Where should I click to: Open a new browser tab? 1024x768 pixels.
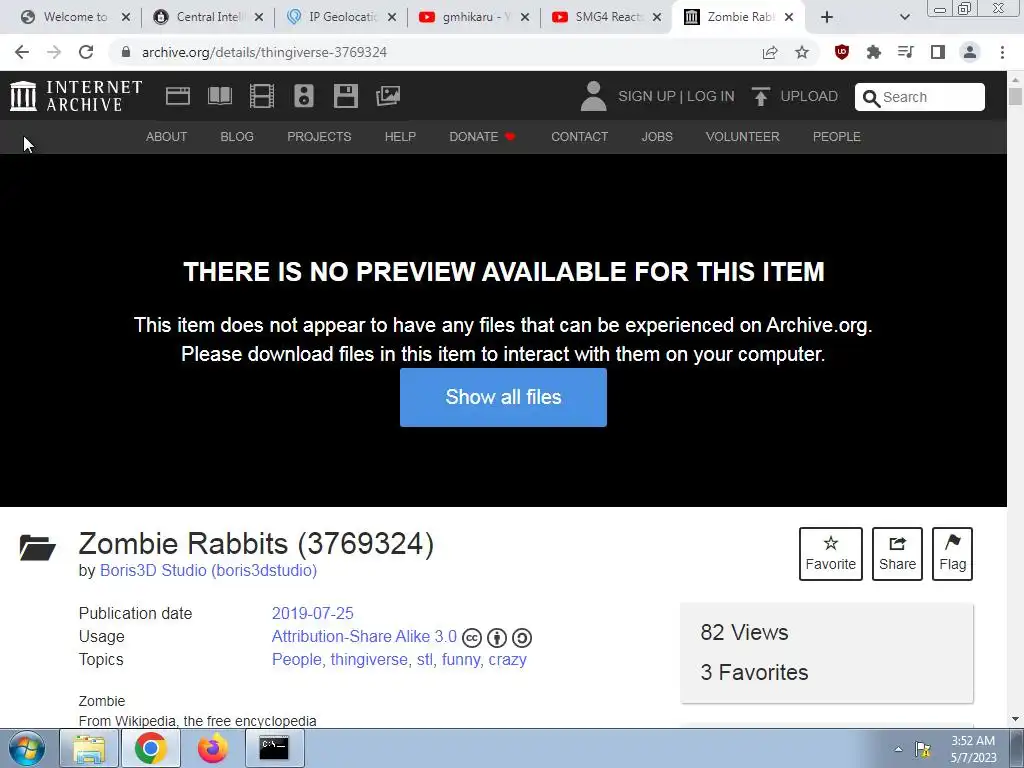click(827, 17)
